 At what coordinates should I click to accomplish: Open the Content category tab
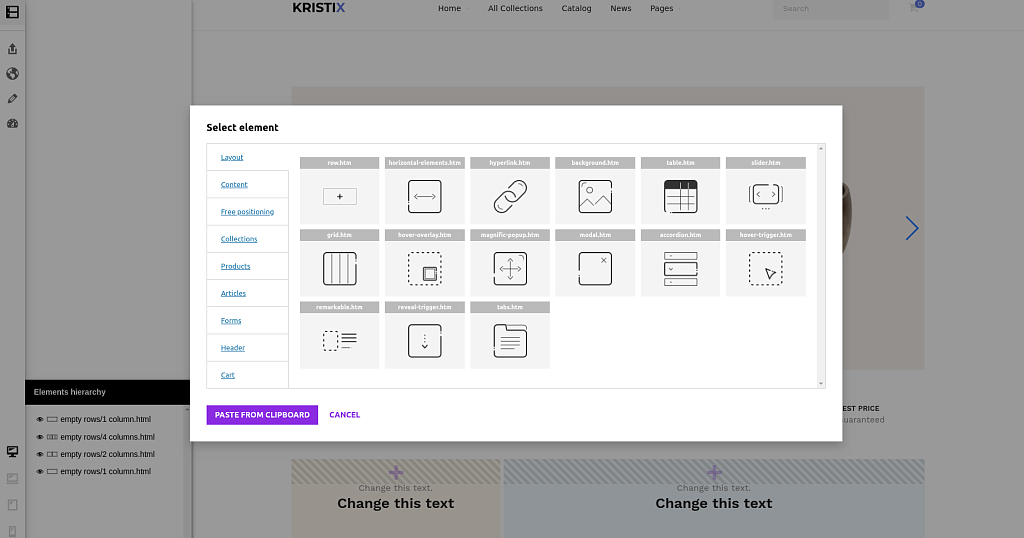[234, 185]
